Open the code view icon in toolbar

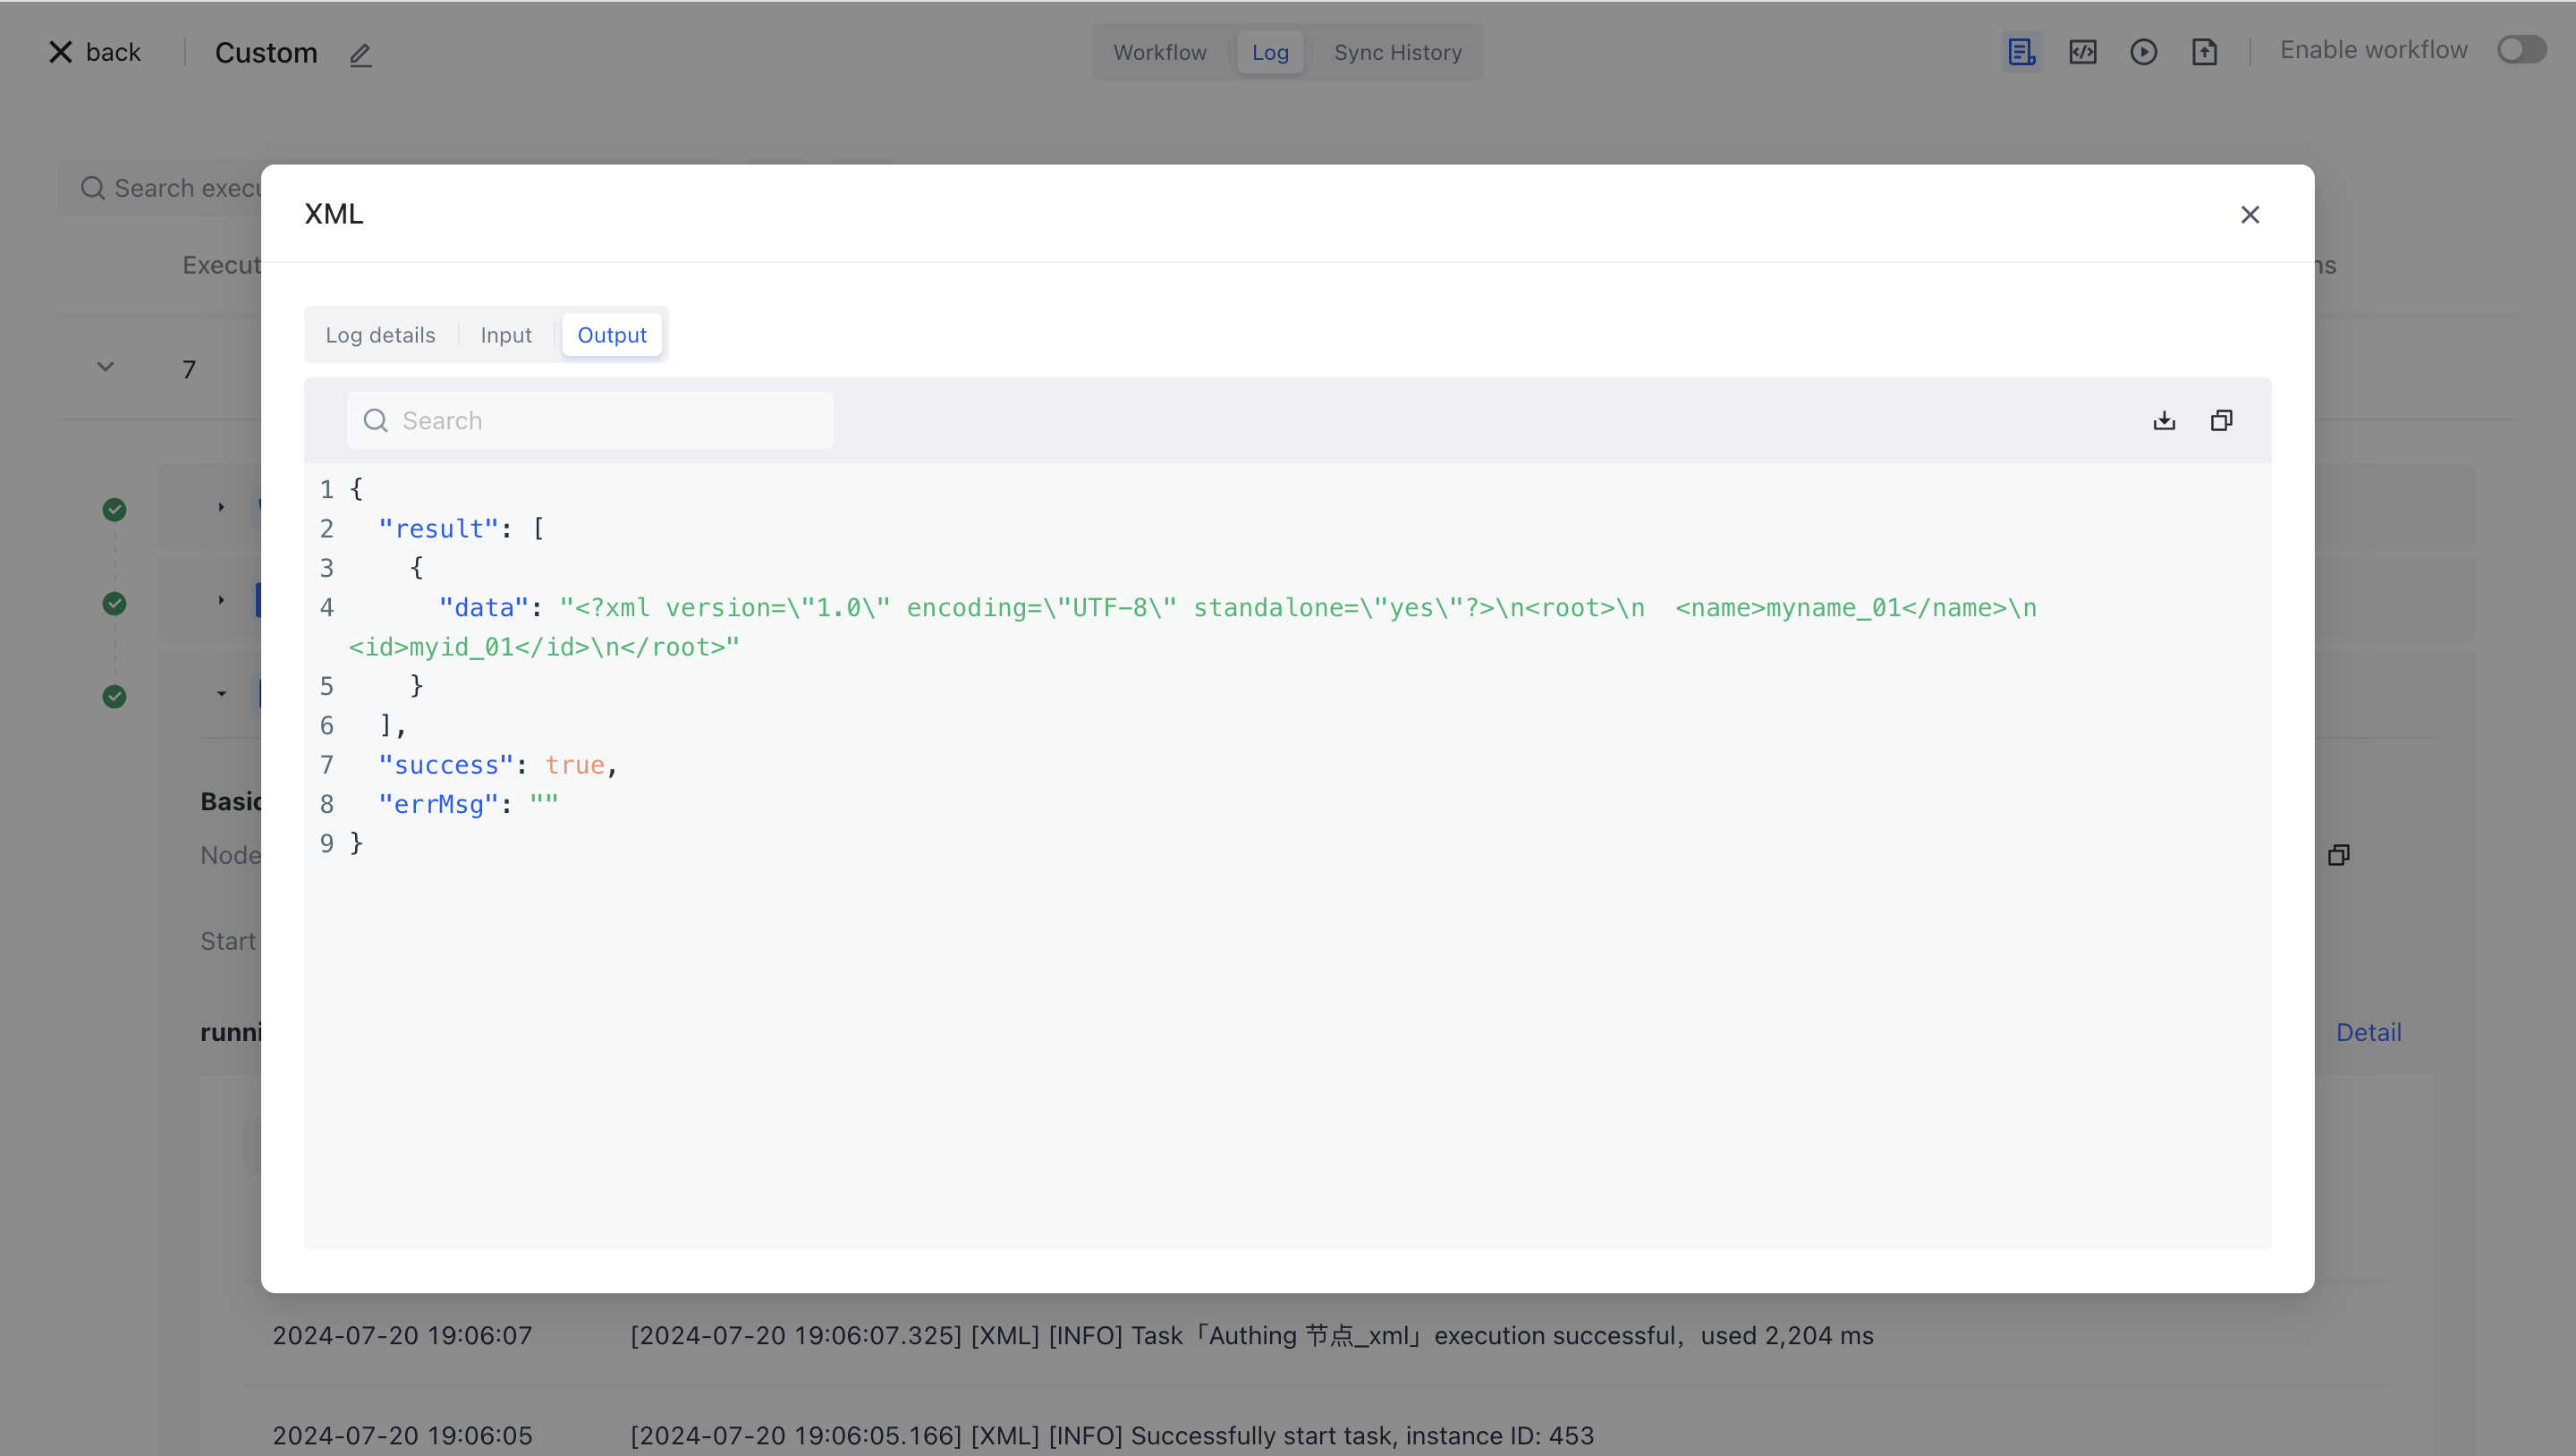click(2083, 52)
